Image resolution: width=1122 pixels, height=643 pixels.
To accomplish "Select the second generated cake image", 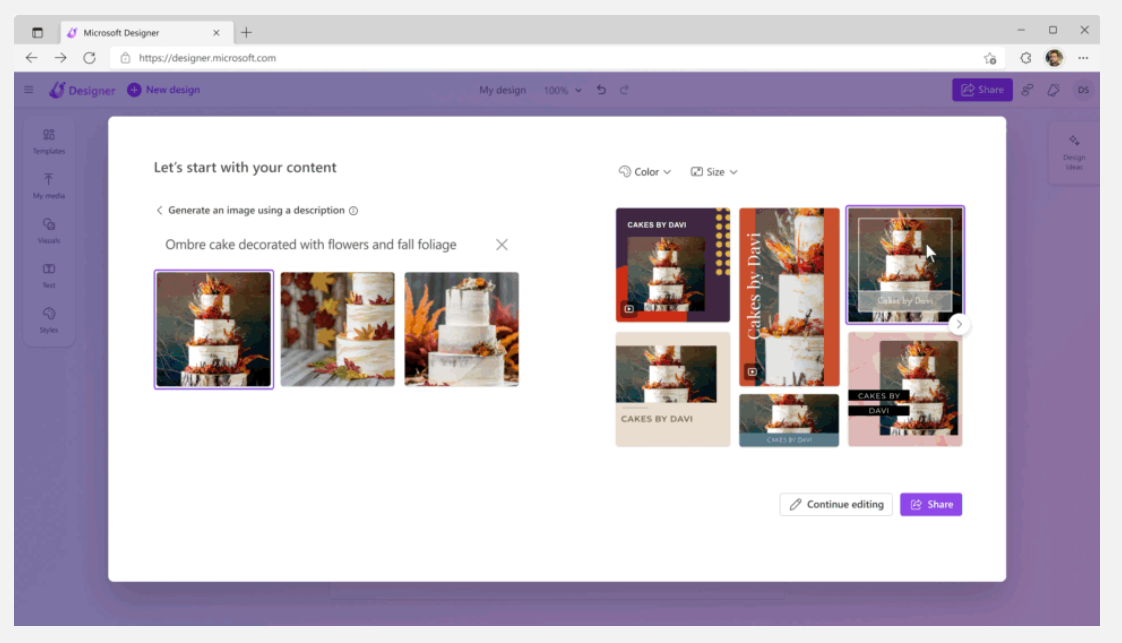I will [x=337, y=329].
